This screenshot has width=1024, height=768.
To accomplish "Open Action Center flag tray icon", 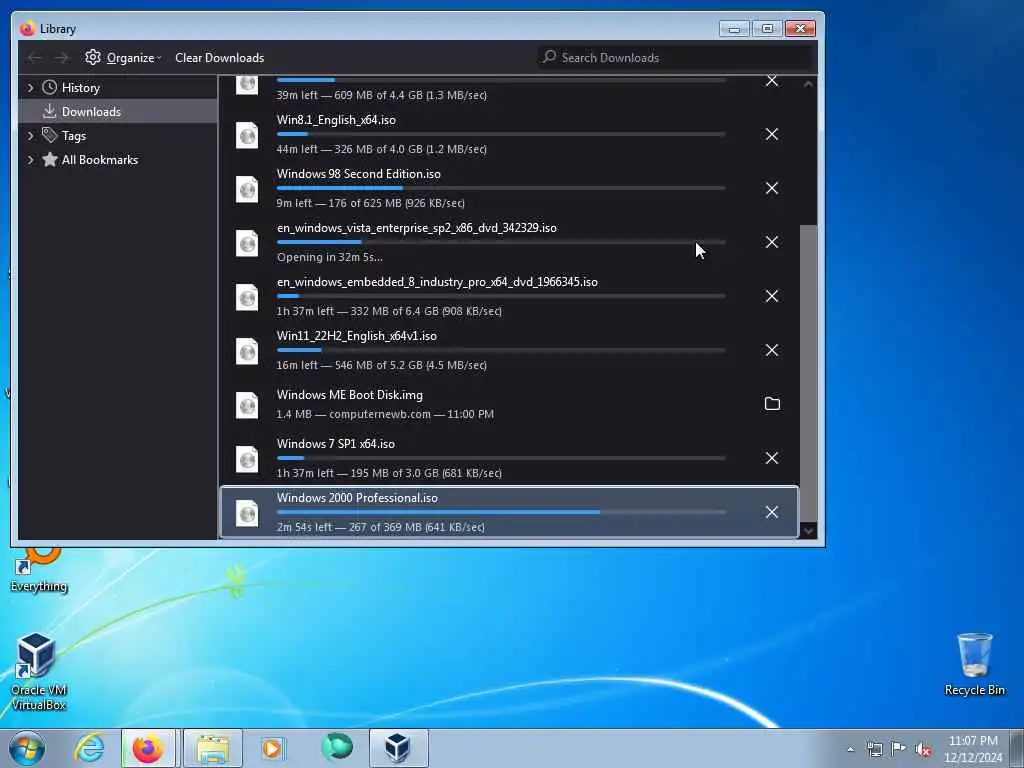I will [898, 749].
